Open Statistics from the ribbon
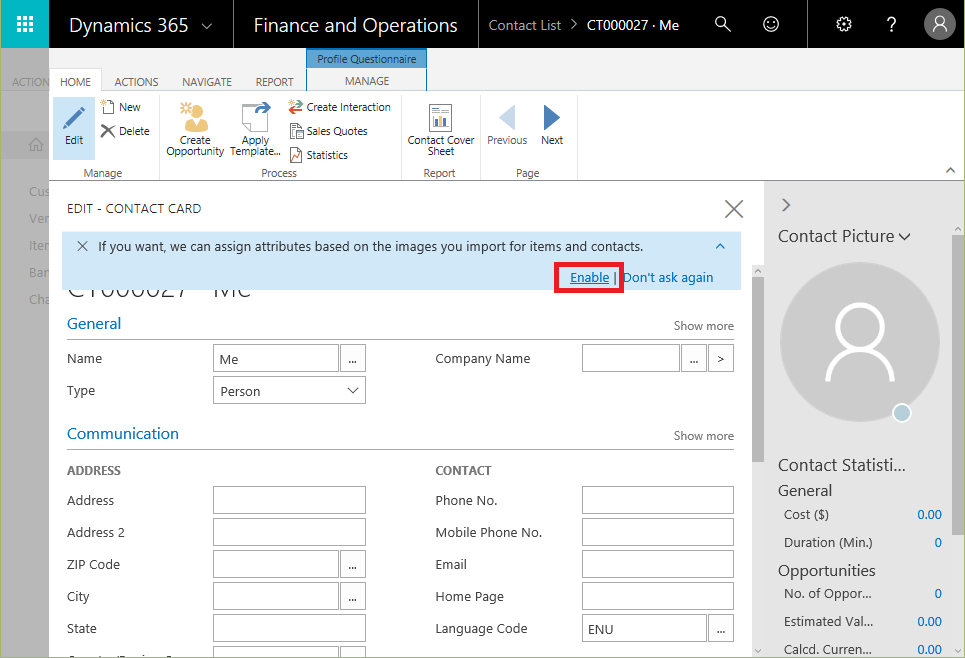Viewport: 965px width, 658px height. [x=319, y=155]
